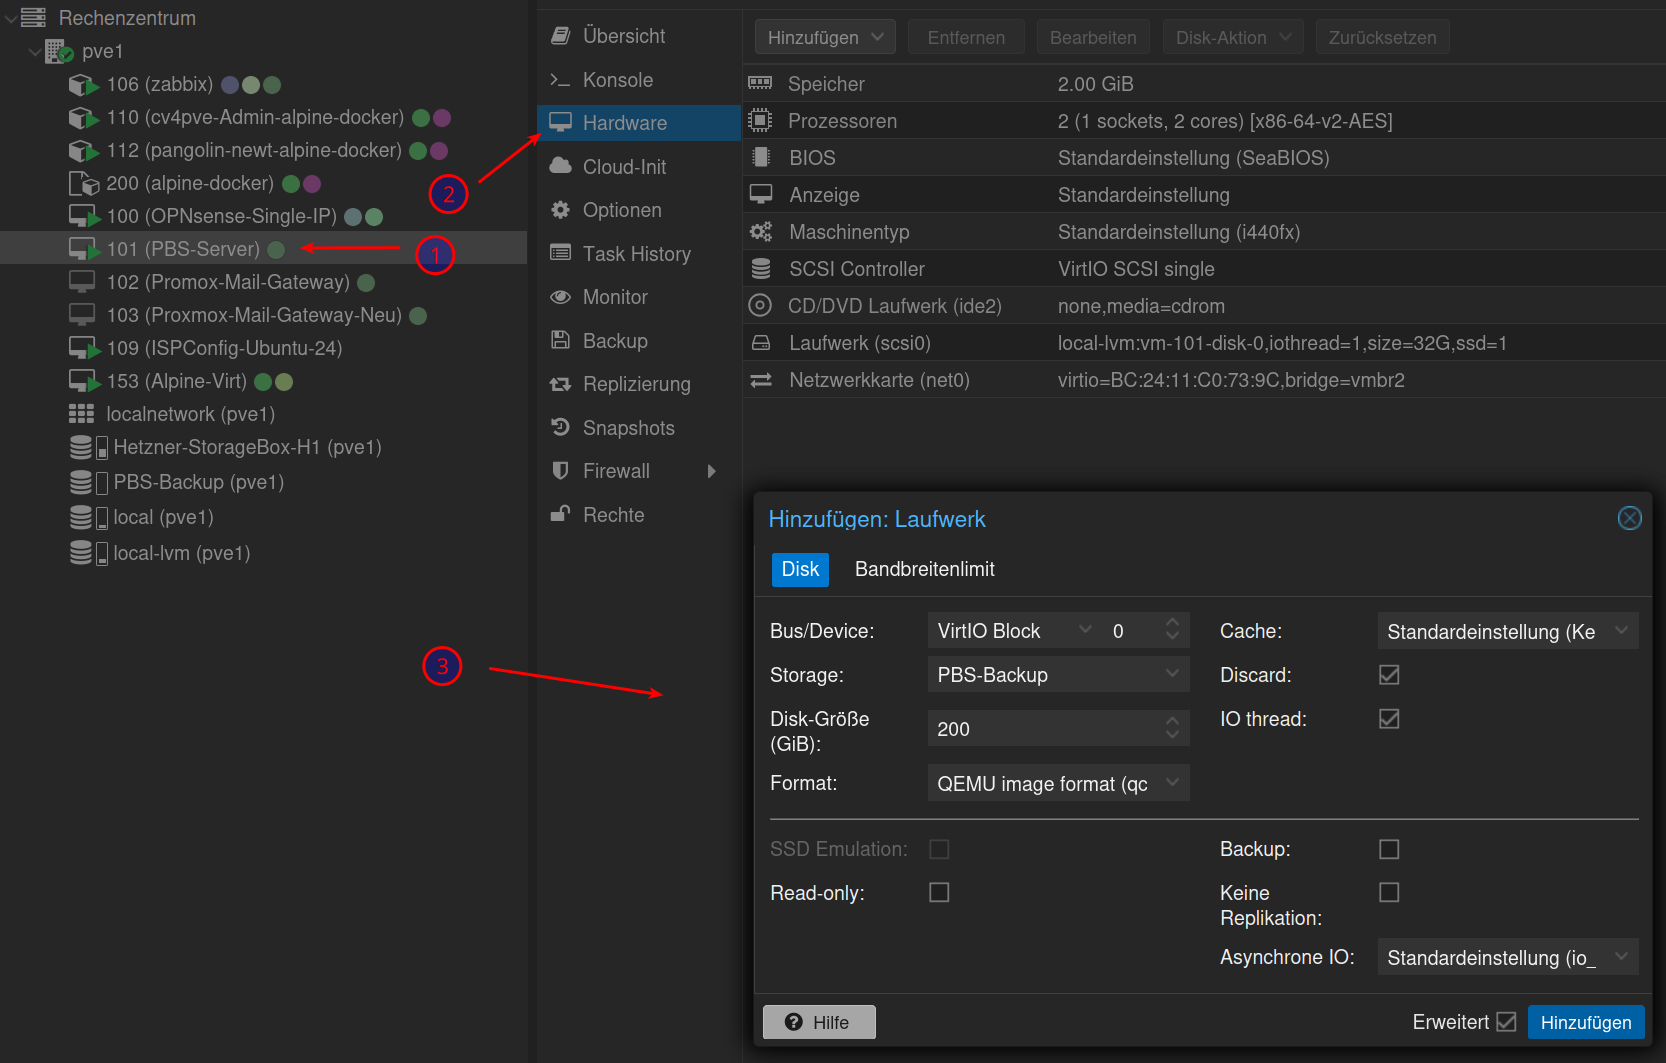The height and width of the screenshot is (1063, 1666).
Task: Click the blue Hinzufügen button in dialog
Action: (1585, 1022)
